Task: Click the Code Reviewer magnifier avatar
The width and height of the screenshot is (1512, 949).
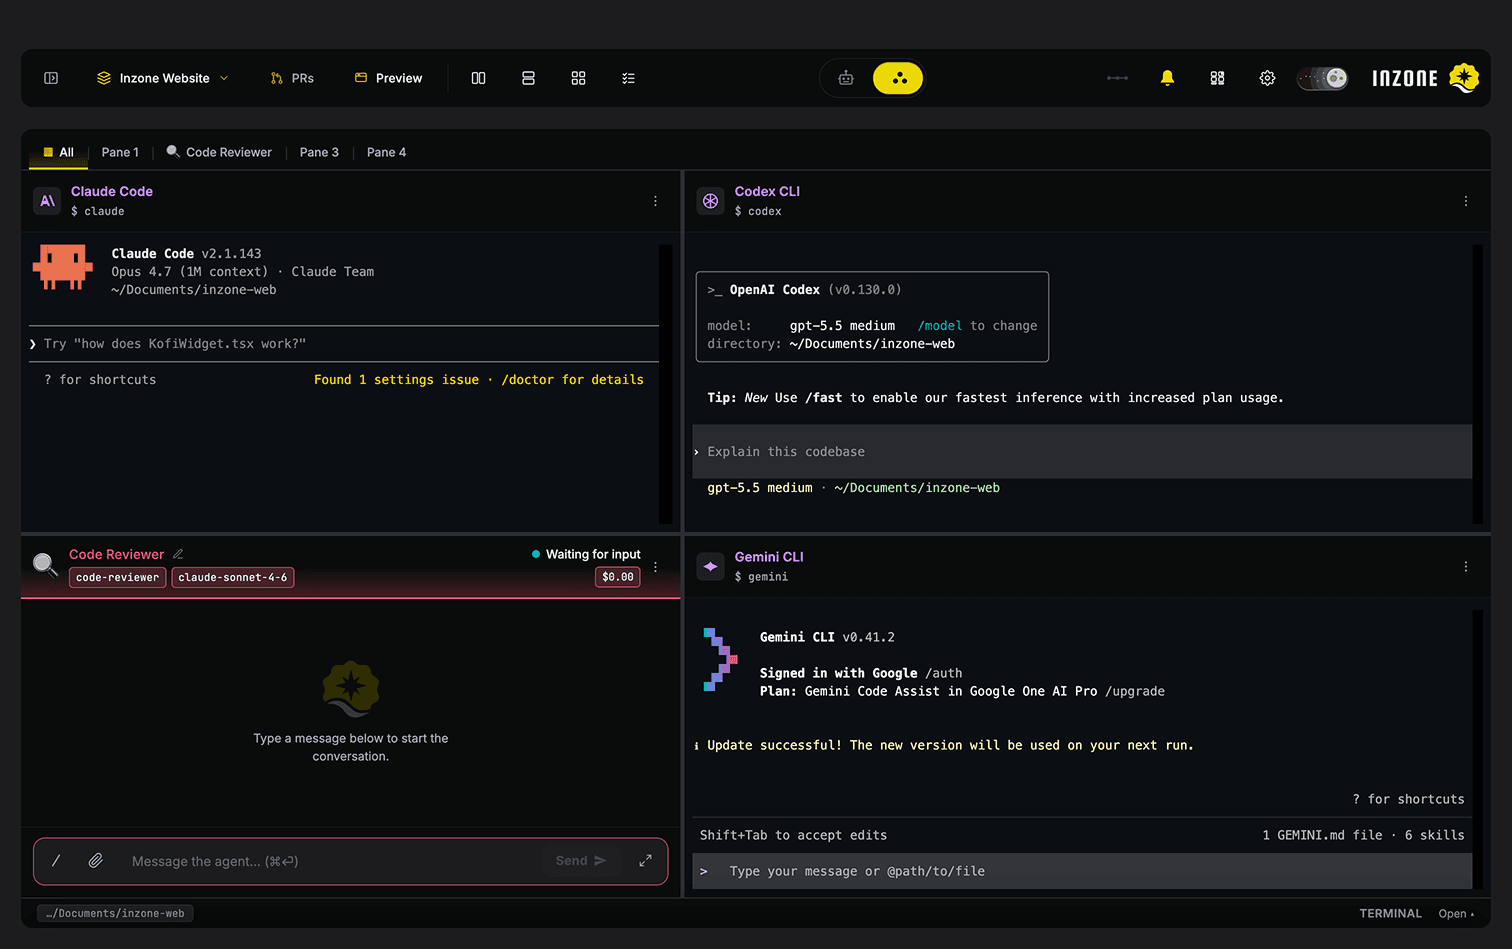Action: pos(46,565)
